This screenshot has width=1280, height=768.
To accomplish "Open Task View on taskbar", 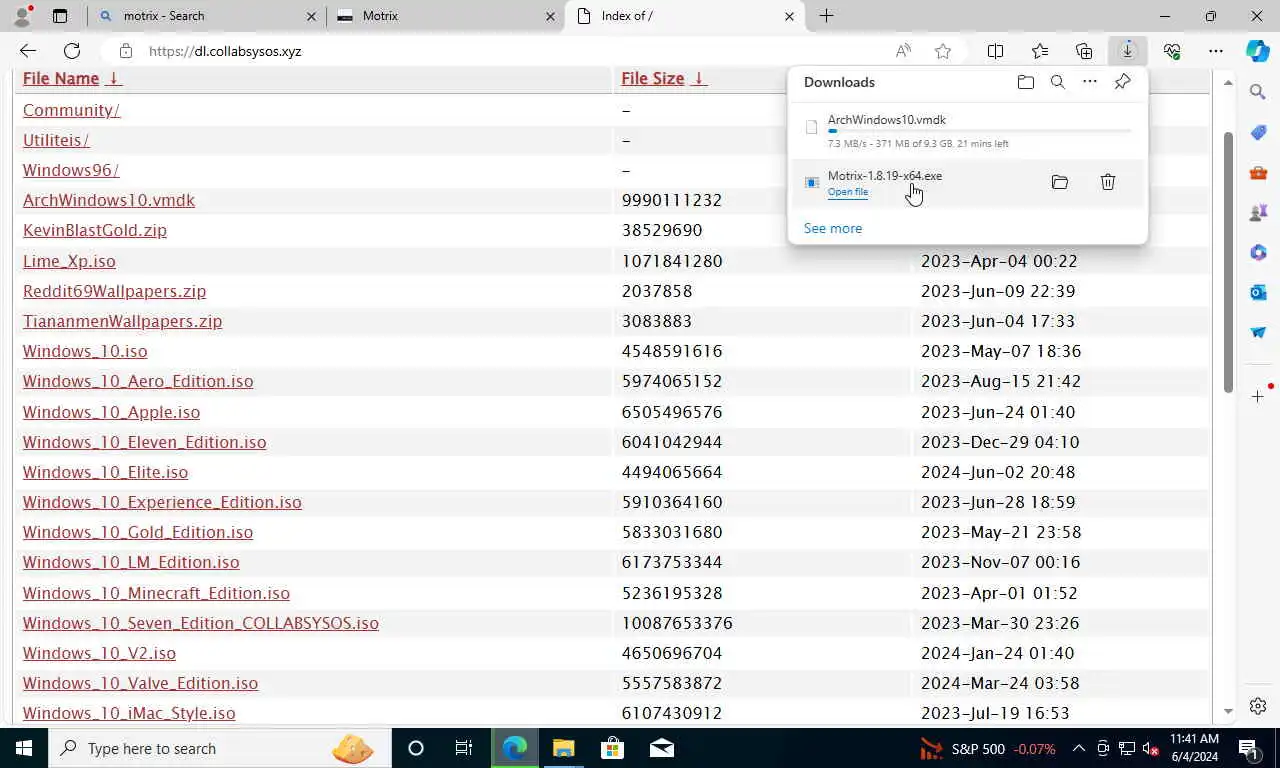I will (464, 748).
